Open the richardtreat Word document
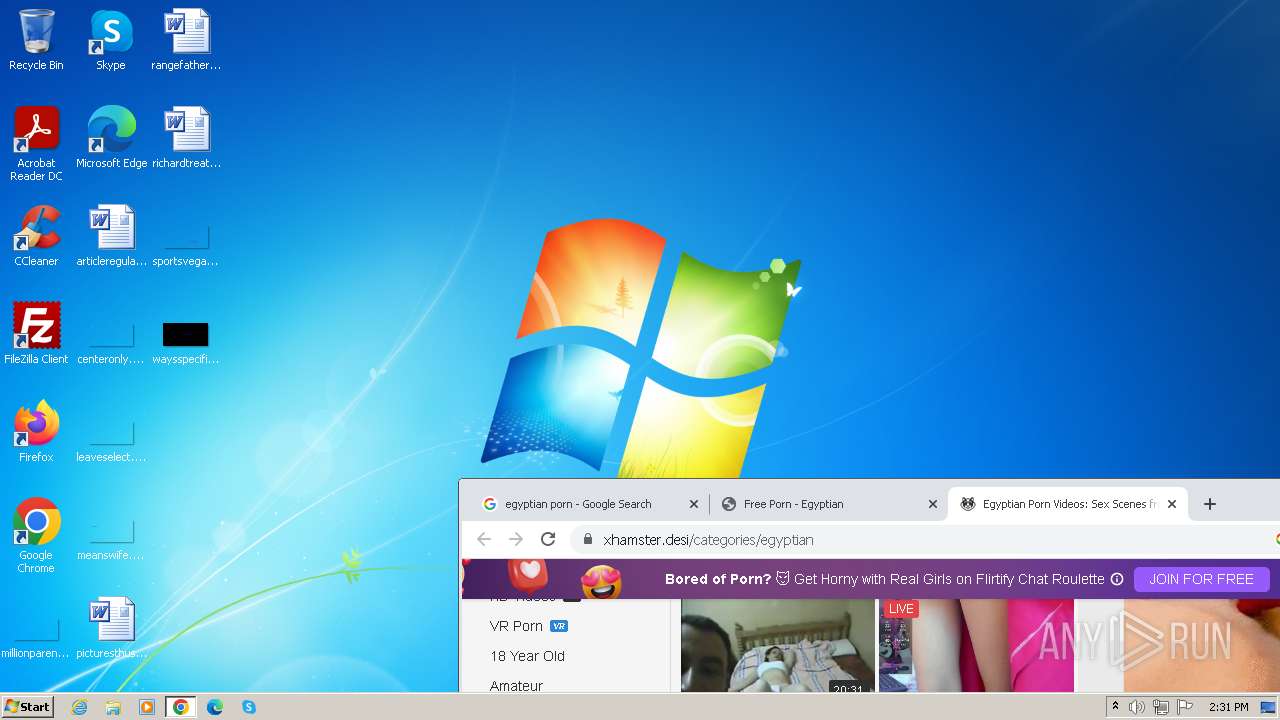 186,137
